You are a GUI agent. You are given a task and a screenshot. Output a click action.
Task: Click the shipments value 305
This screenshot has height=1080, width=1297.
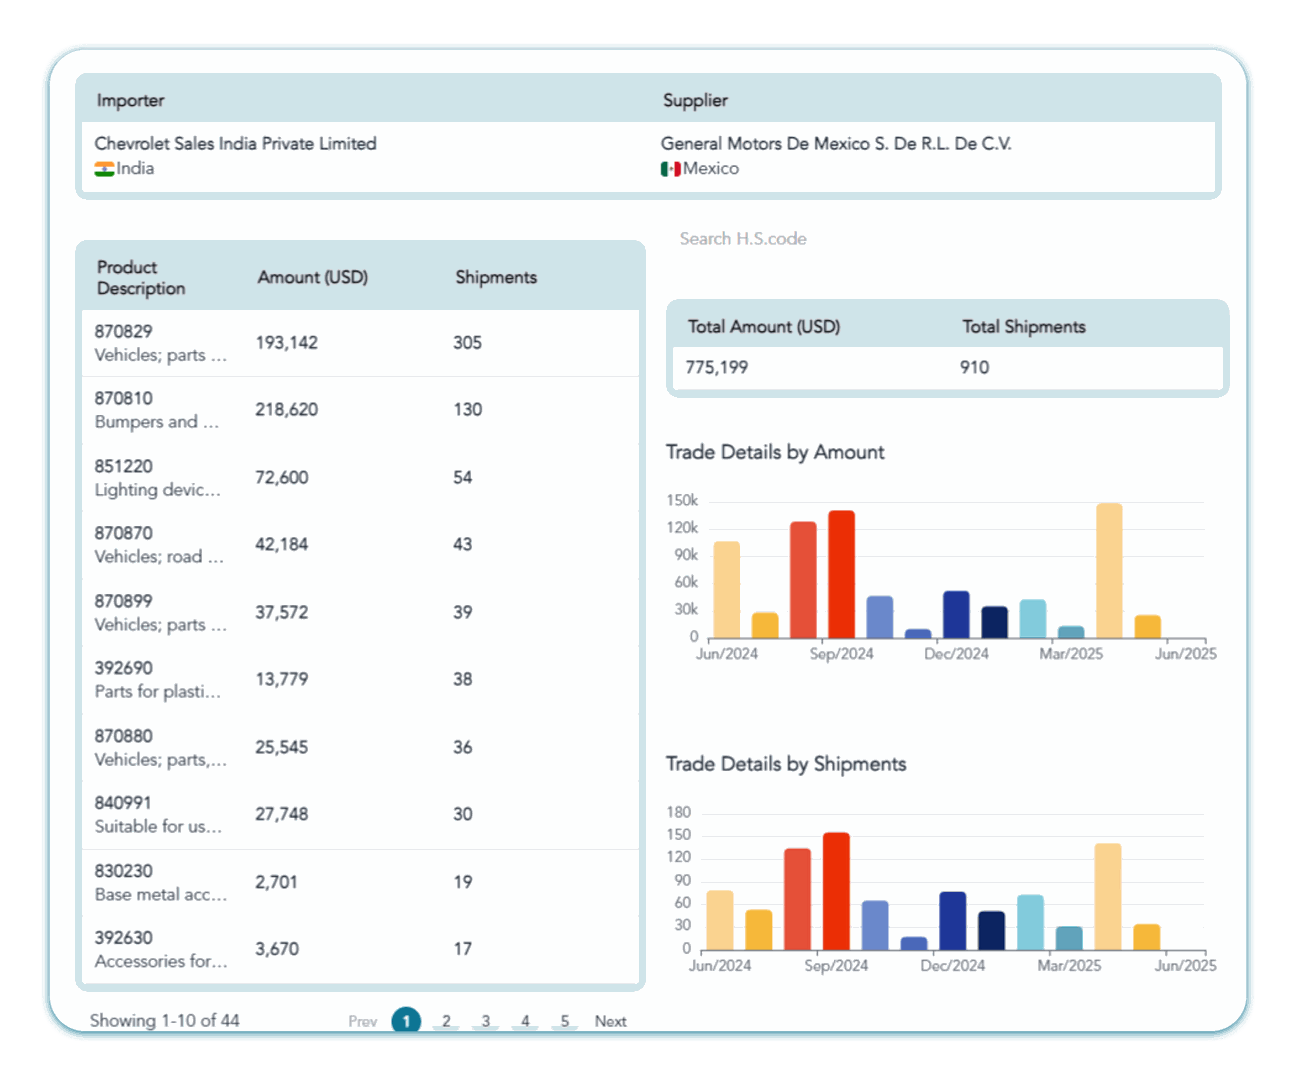point(467,343)
